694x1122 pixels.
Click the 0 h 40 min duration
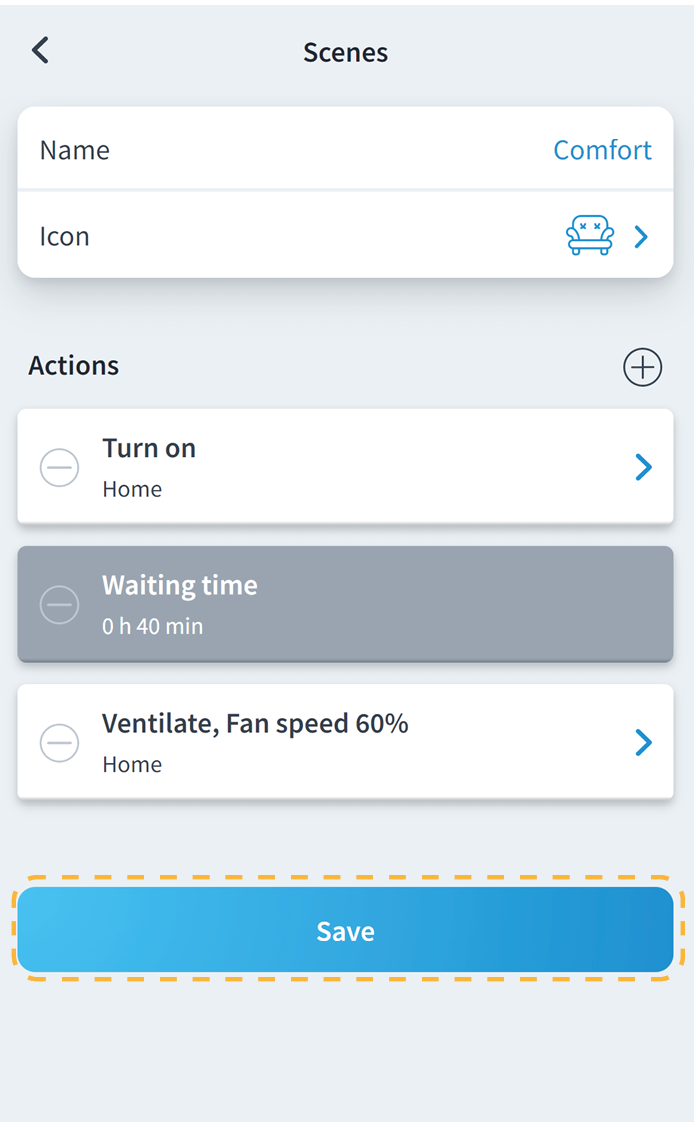tap(152, 627)
